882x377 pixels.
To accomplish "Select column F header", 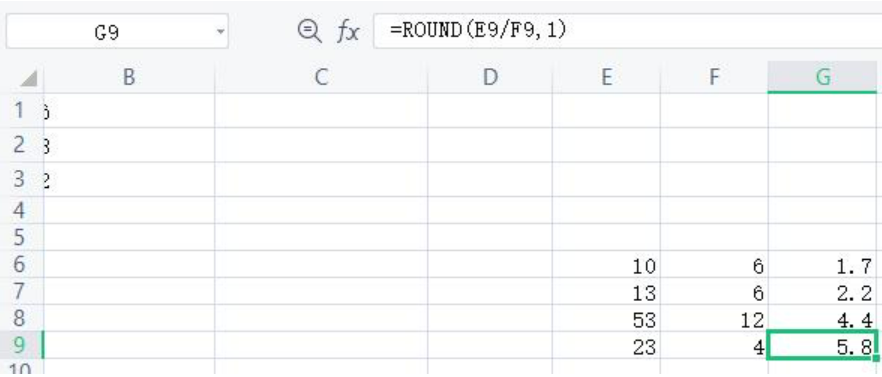I will 714,77.
